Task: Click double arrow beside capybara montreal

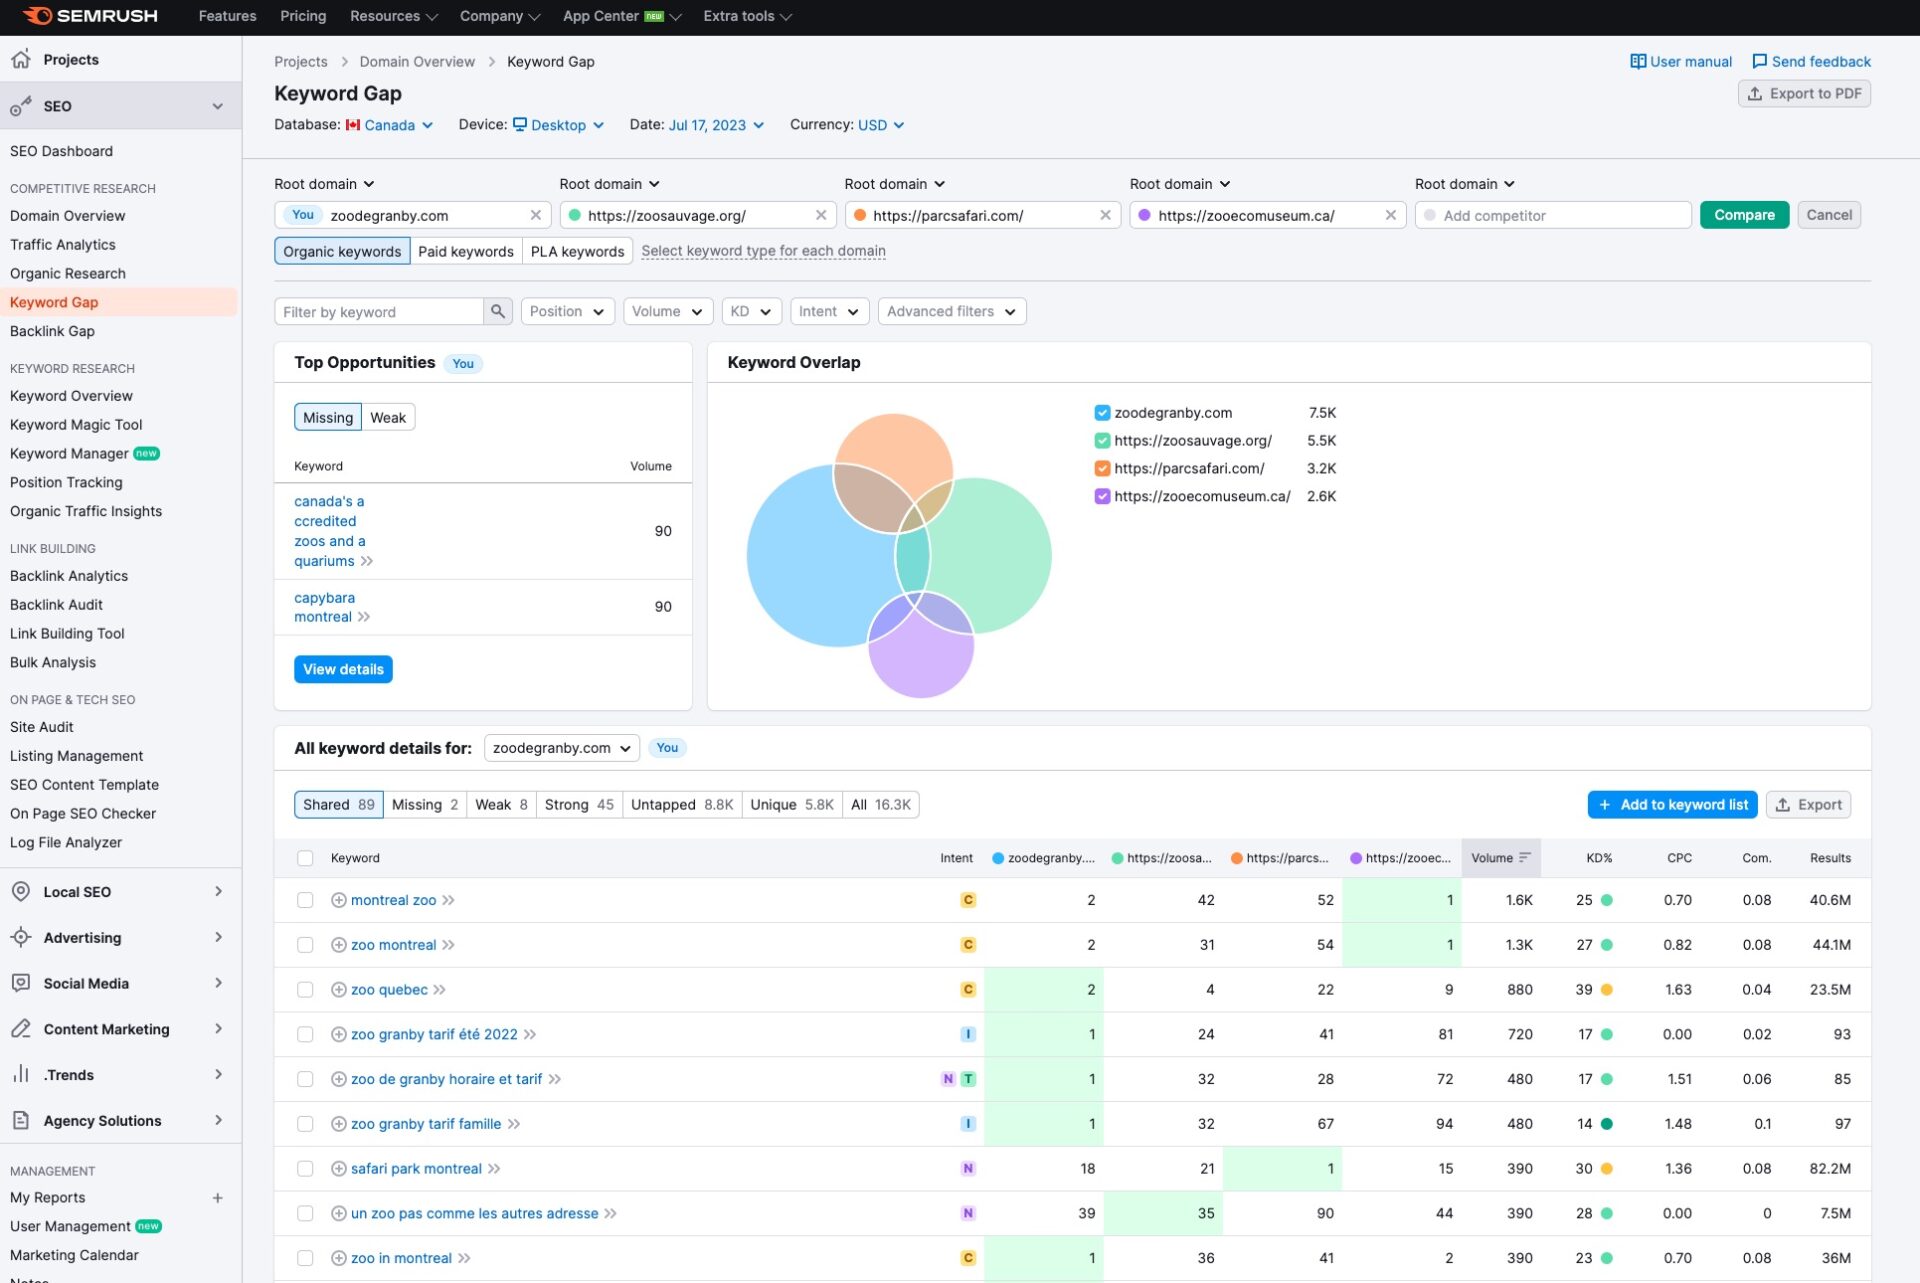Action: [x=364, y=617]
